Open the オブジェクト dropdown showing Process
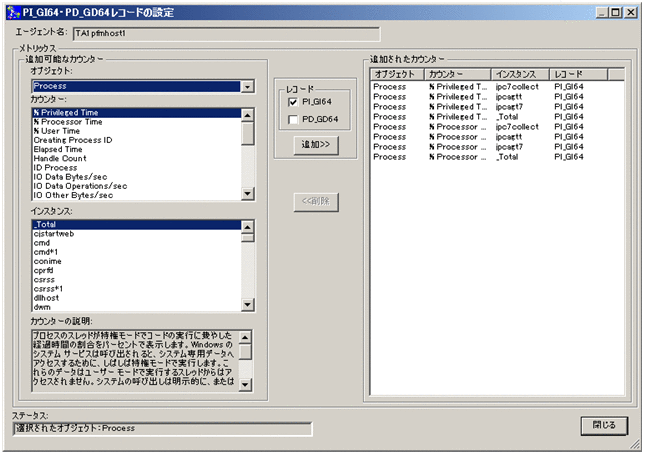This screenshot has height=455, width=645. (247, 86)
